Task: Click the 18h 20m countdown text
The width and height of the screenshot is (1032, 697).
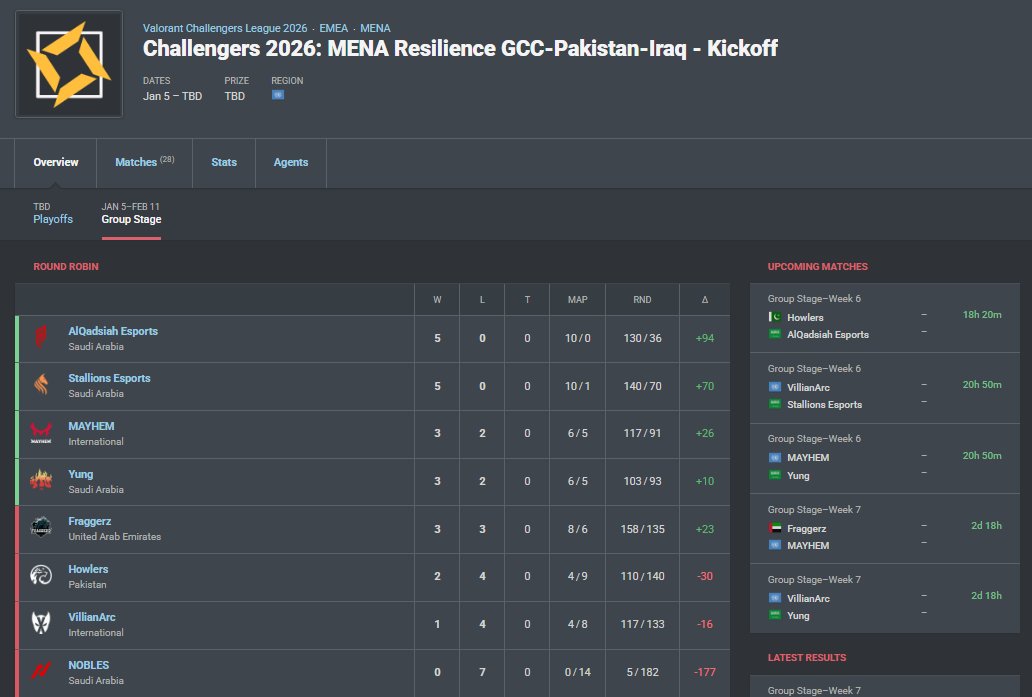Action: point(982,315)
